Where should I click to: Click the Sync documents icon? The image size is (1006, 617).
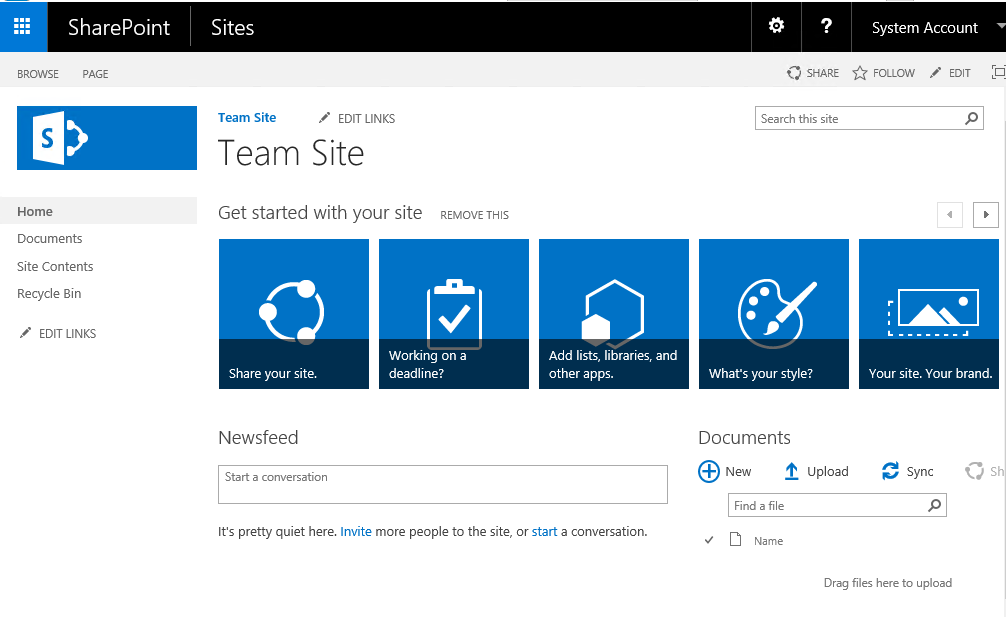891,471
